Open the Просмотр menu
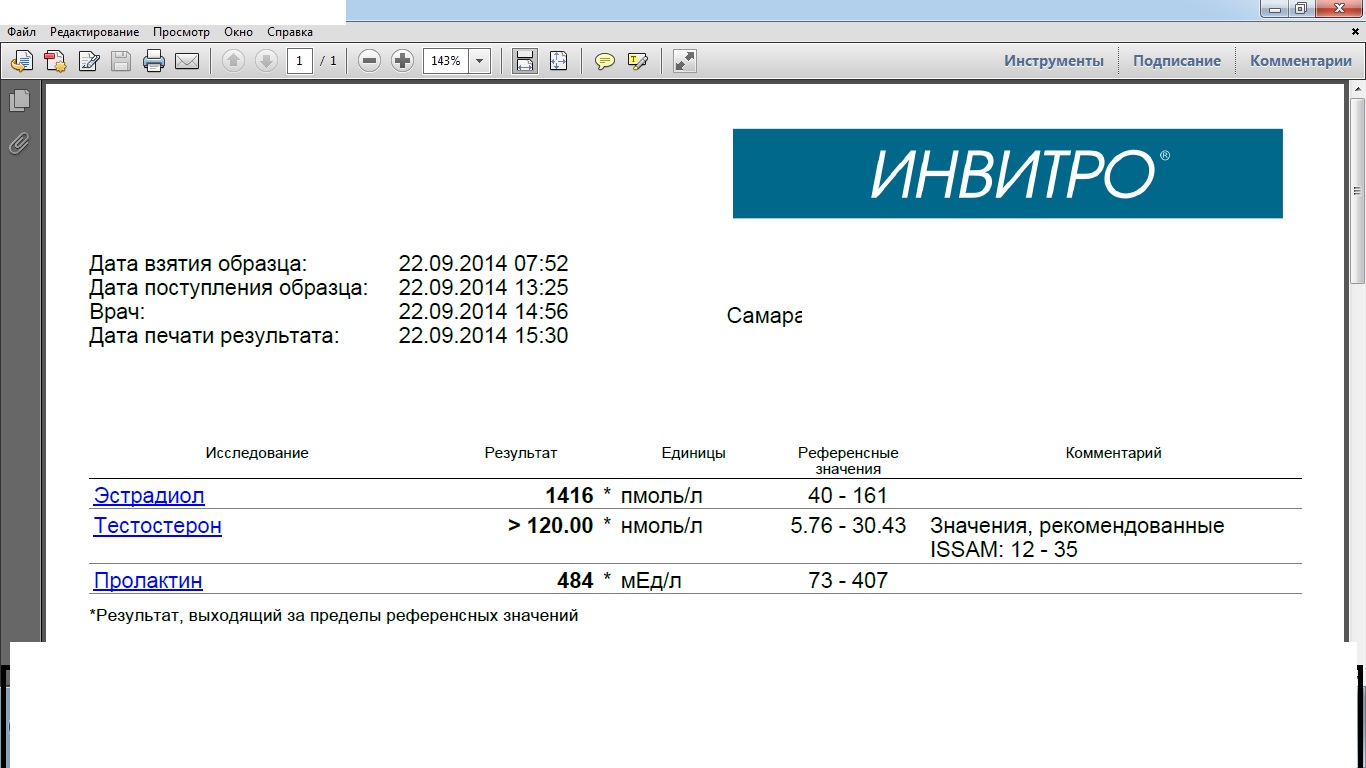 pos(181,32)
